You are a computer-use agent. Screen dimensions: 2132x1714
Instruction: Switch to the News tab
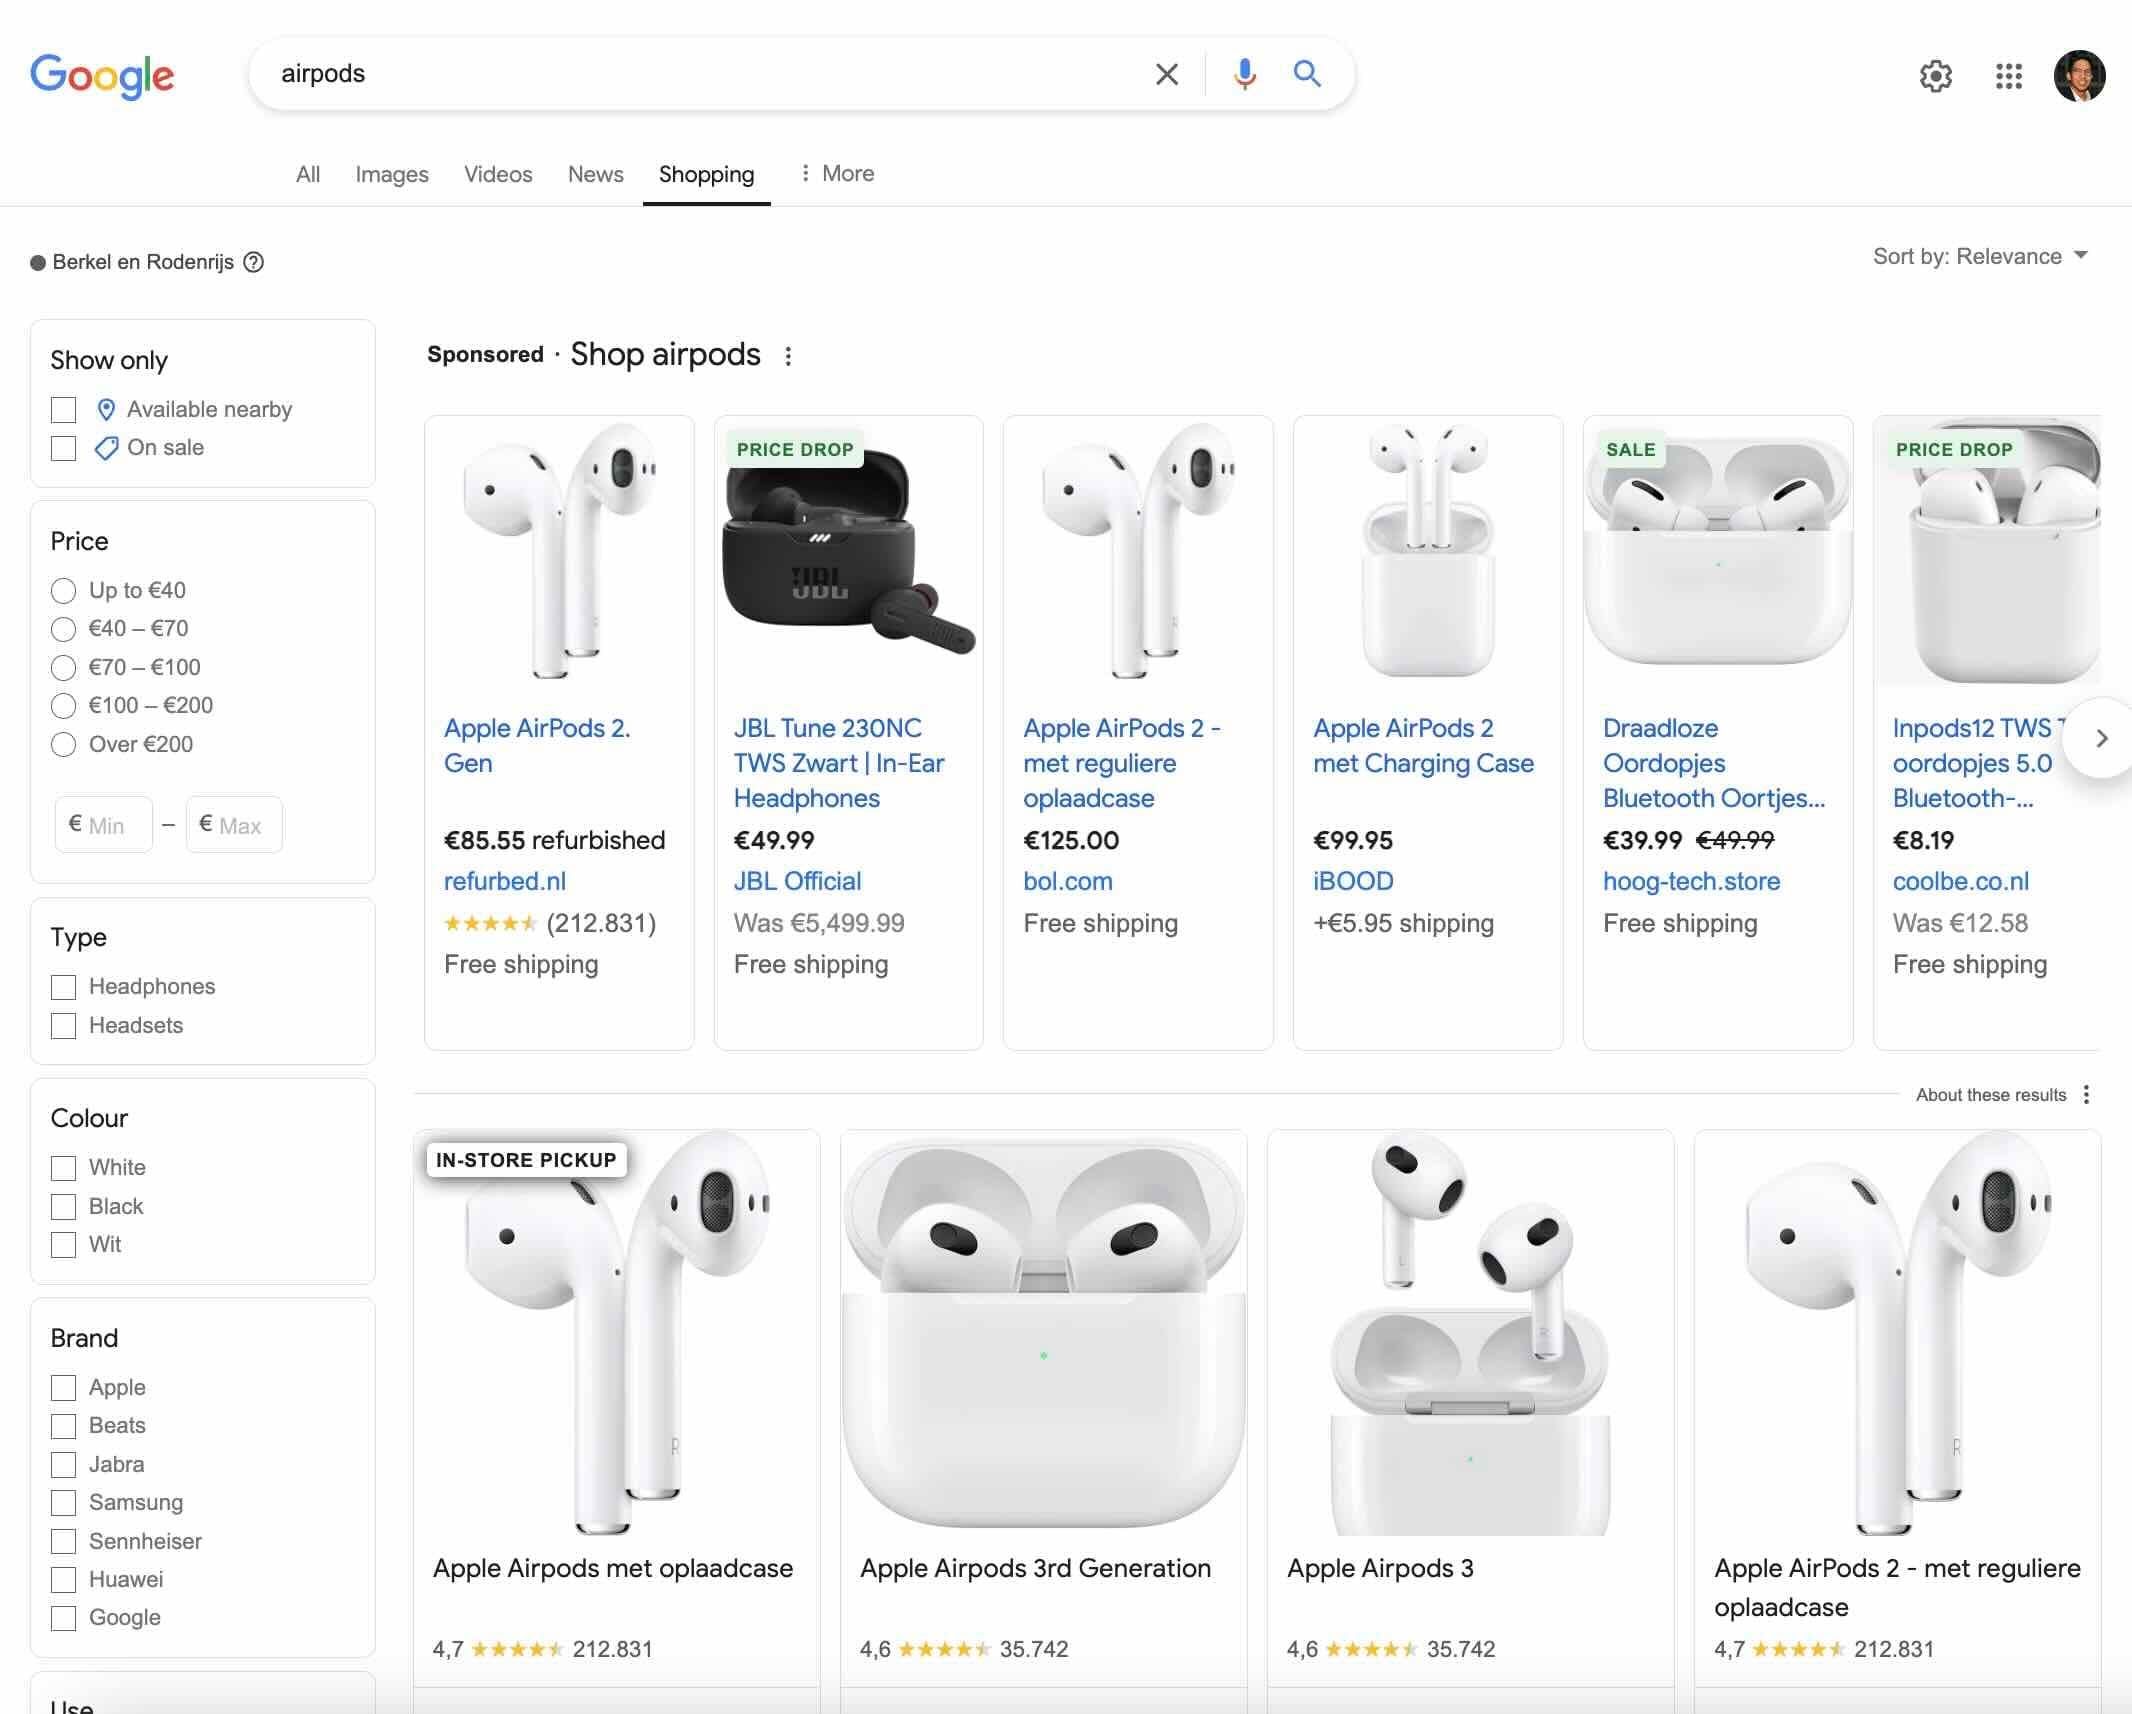click(595, 174)
